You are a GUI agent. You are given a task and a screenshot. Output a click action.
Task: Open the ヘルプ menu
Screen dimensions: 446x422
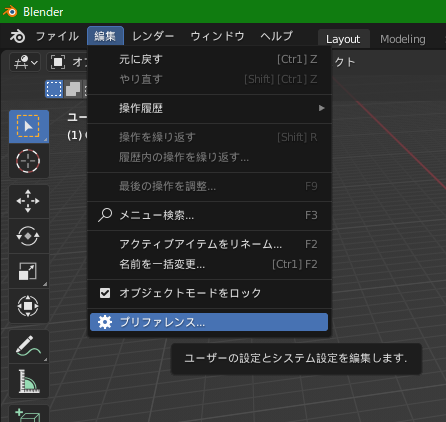pos(277,36)
